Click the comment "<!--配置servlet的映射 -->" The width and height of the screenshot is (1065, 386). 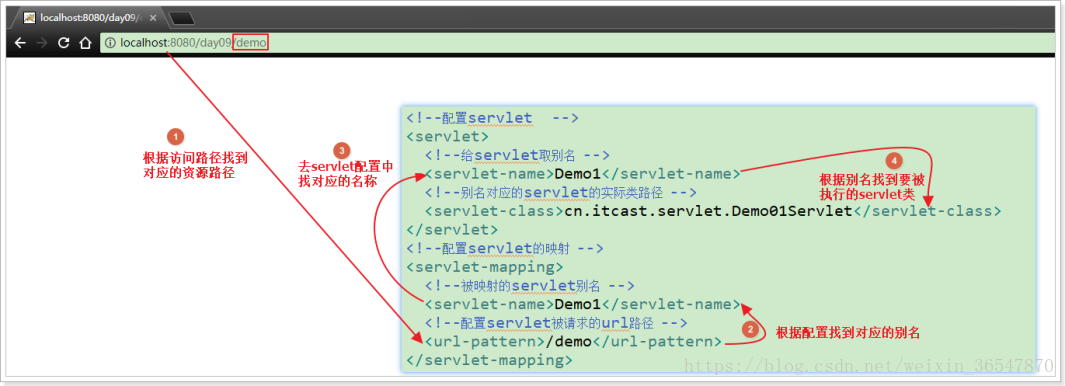(505, 248)
